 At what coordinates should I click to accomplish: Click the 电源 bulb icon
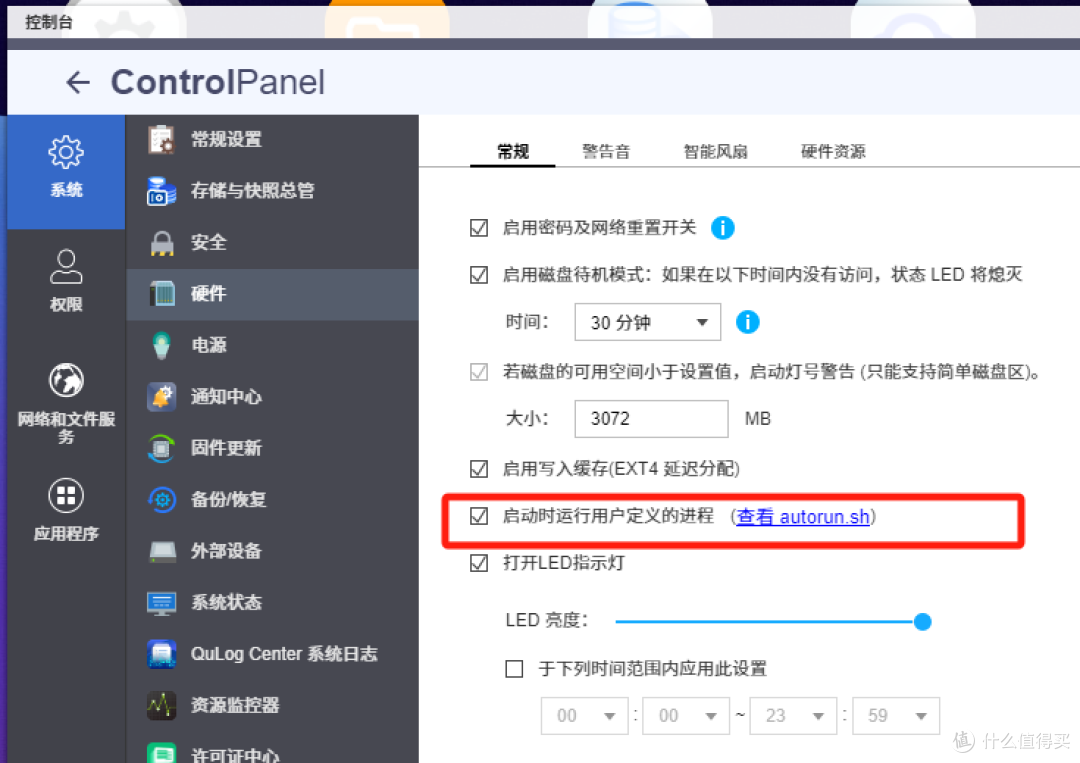162,345
